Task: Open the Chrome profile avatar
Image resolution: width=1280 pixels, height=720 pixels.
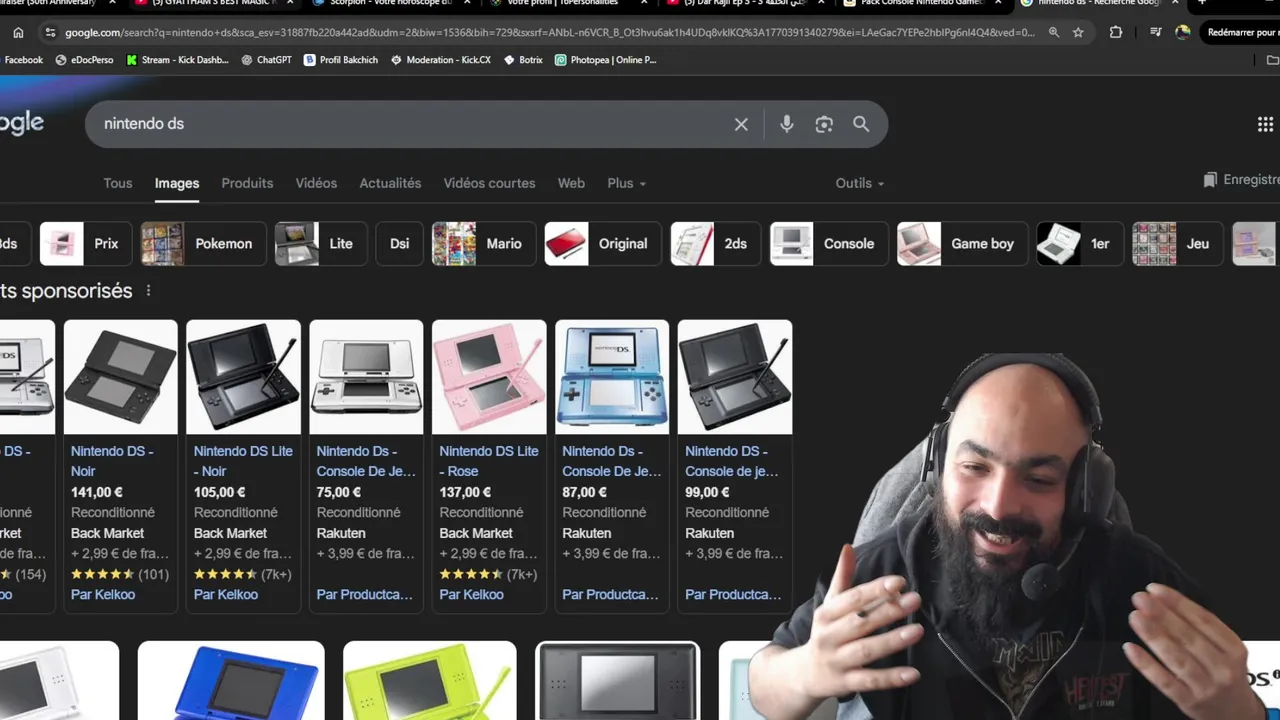Action: 1183,32
